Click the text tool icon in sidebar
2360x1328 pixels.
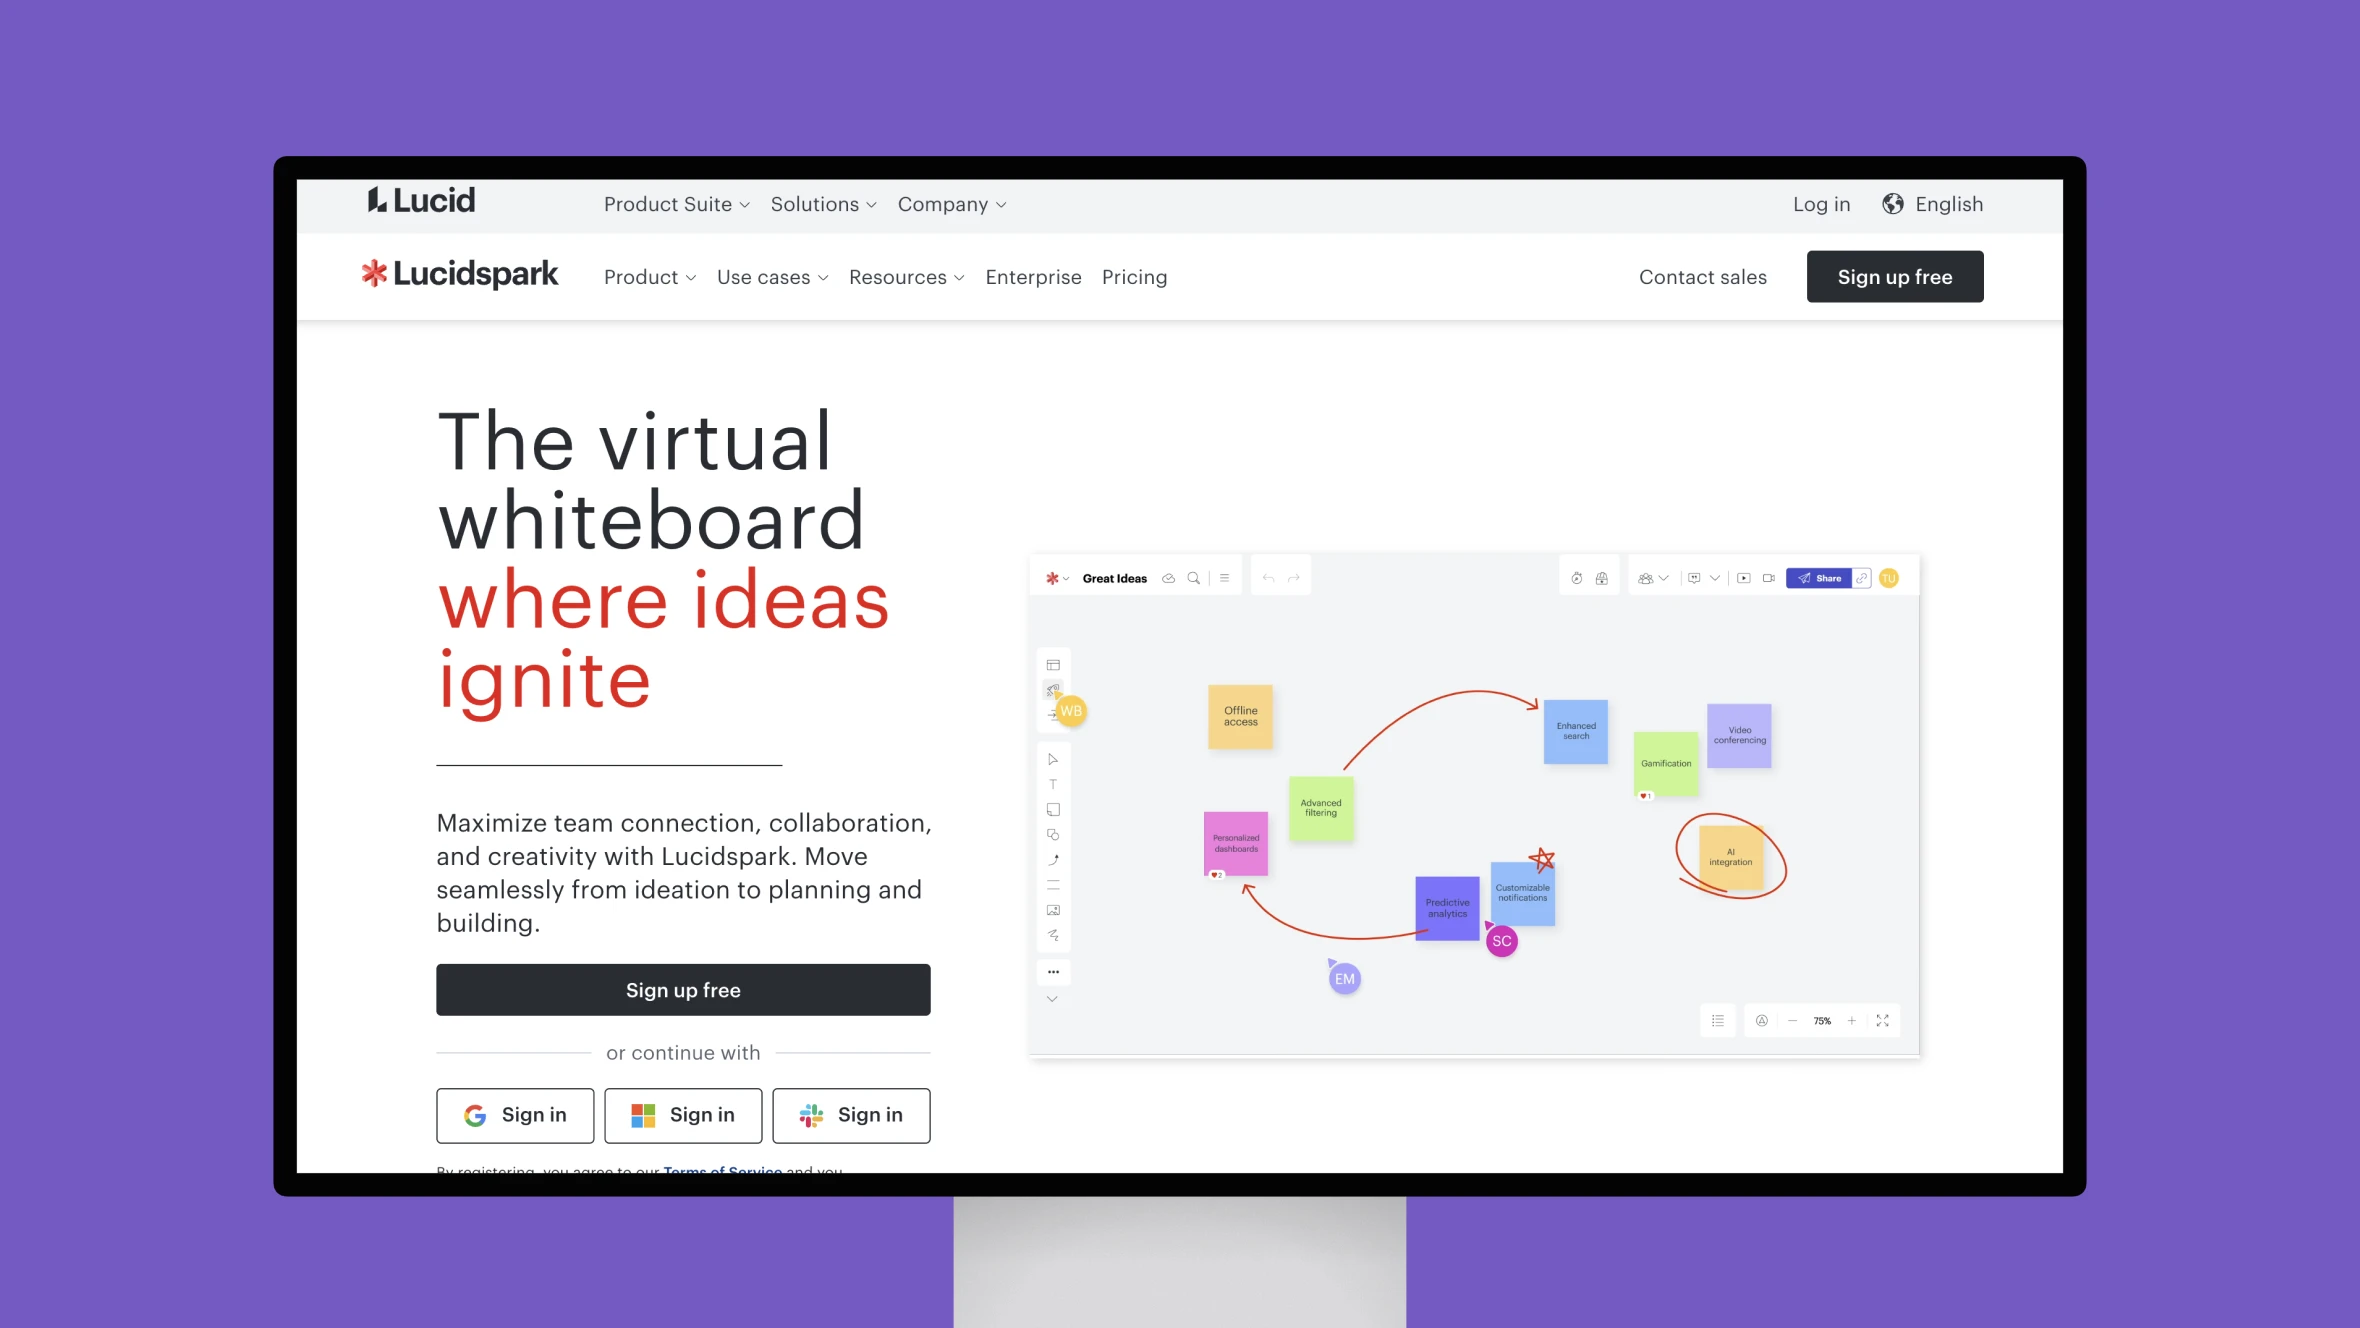click(x=1054, y=786)
